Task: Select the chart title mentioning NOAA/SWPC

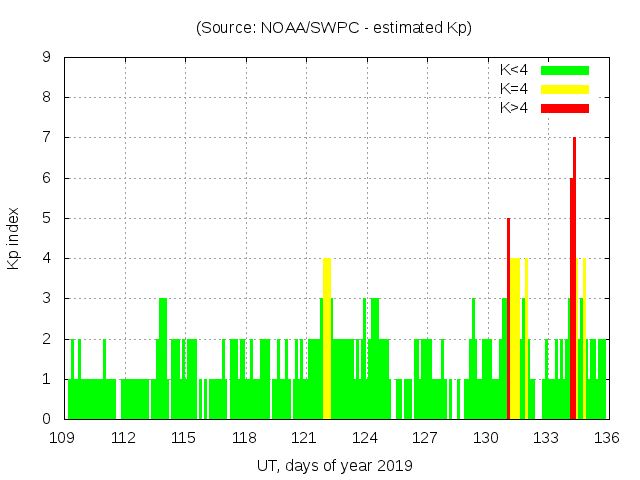Action: click(x=333, y=27)
